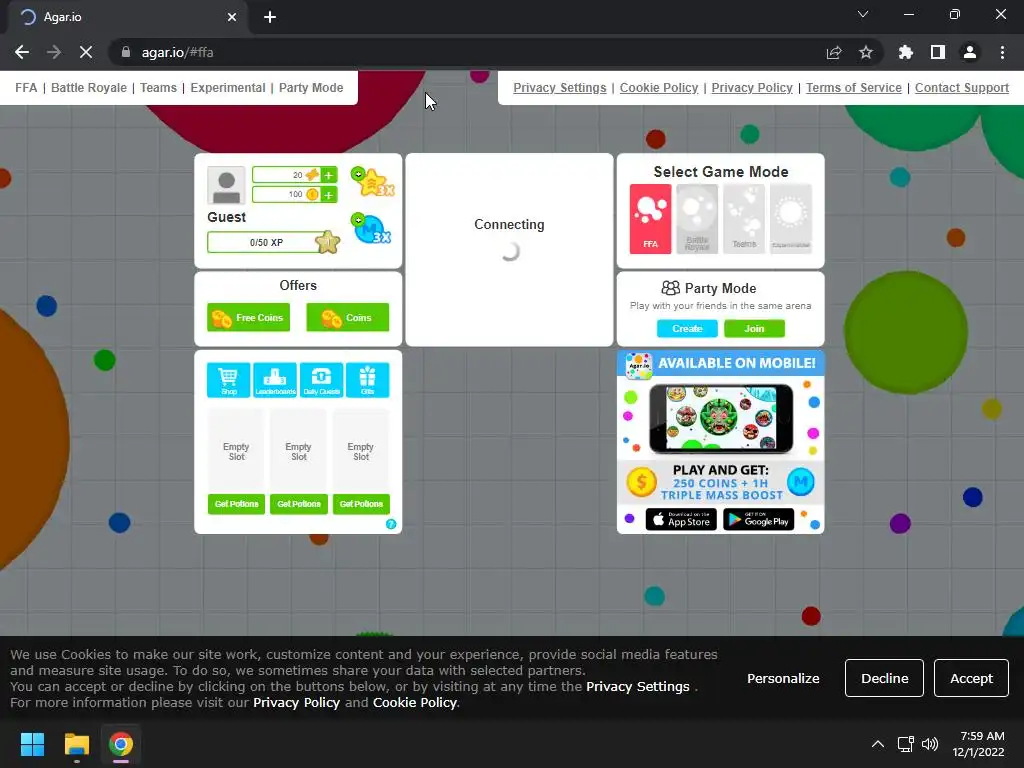
Task: Click the 3X star XP boost icon
Action: [x=373, y=182]
